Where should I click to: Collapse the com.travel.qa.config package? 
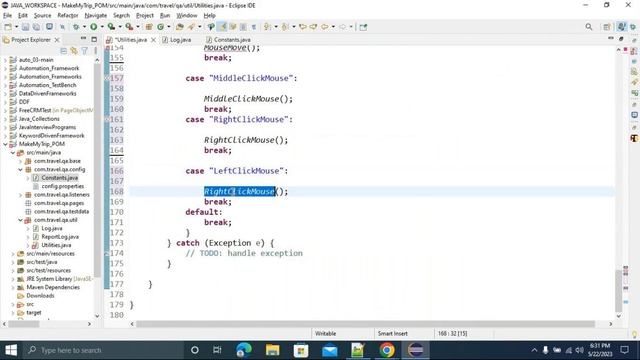pyautogui.click(x=20, y=169)
